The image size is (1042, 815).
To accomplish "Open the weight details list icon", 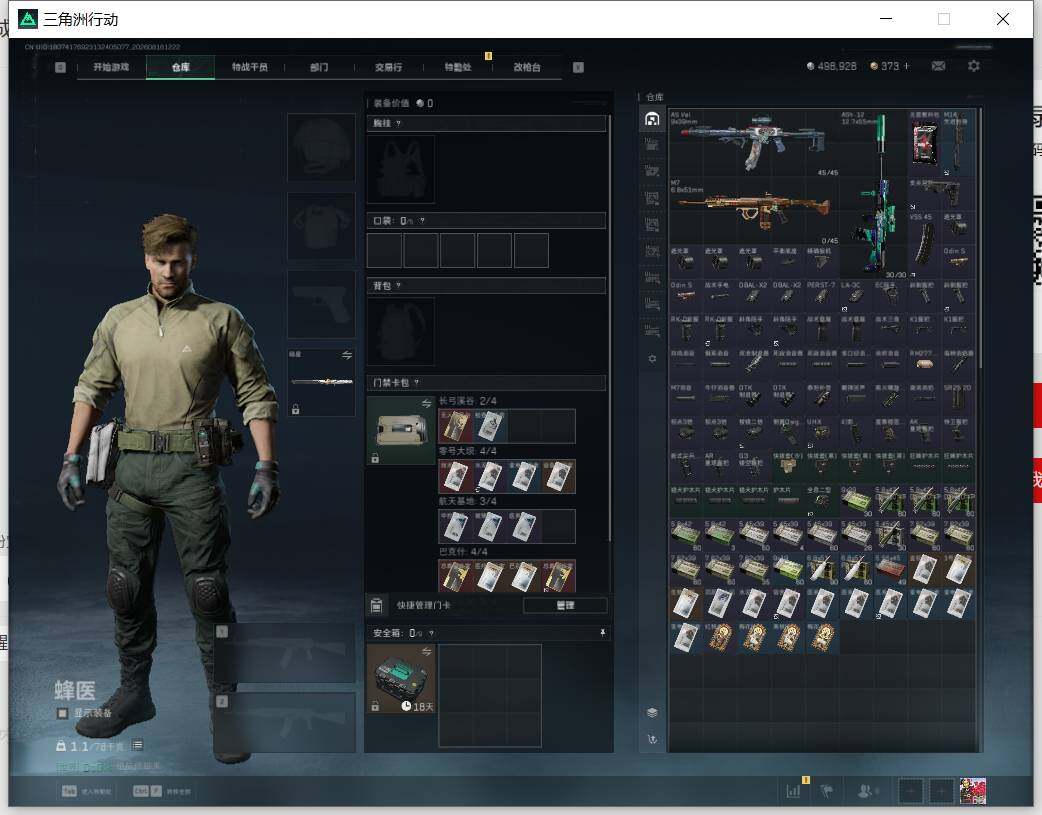I will 137,745.
